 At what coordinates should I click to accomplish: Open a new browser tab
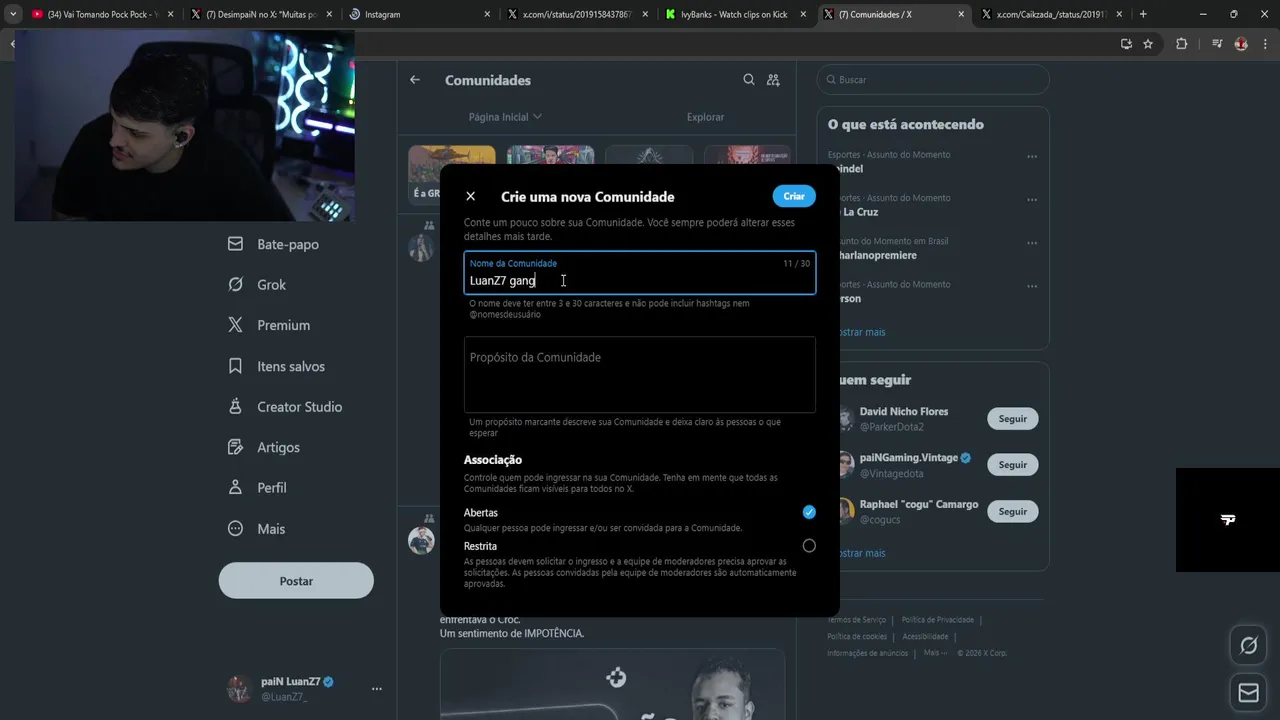point(1143,15)
